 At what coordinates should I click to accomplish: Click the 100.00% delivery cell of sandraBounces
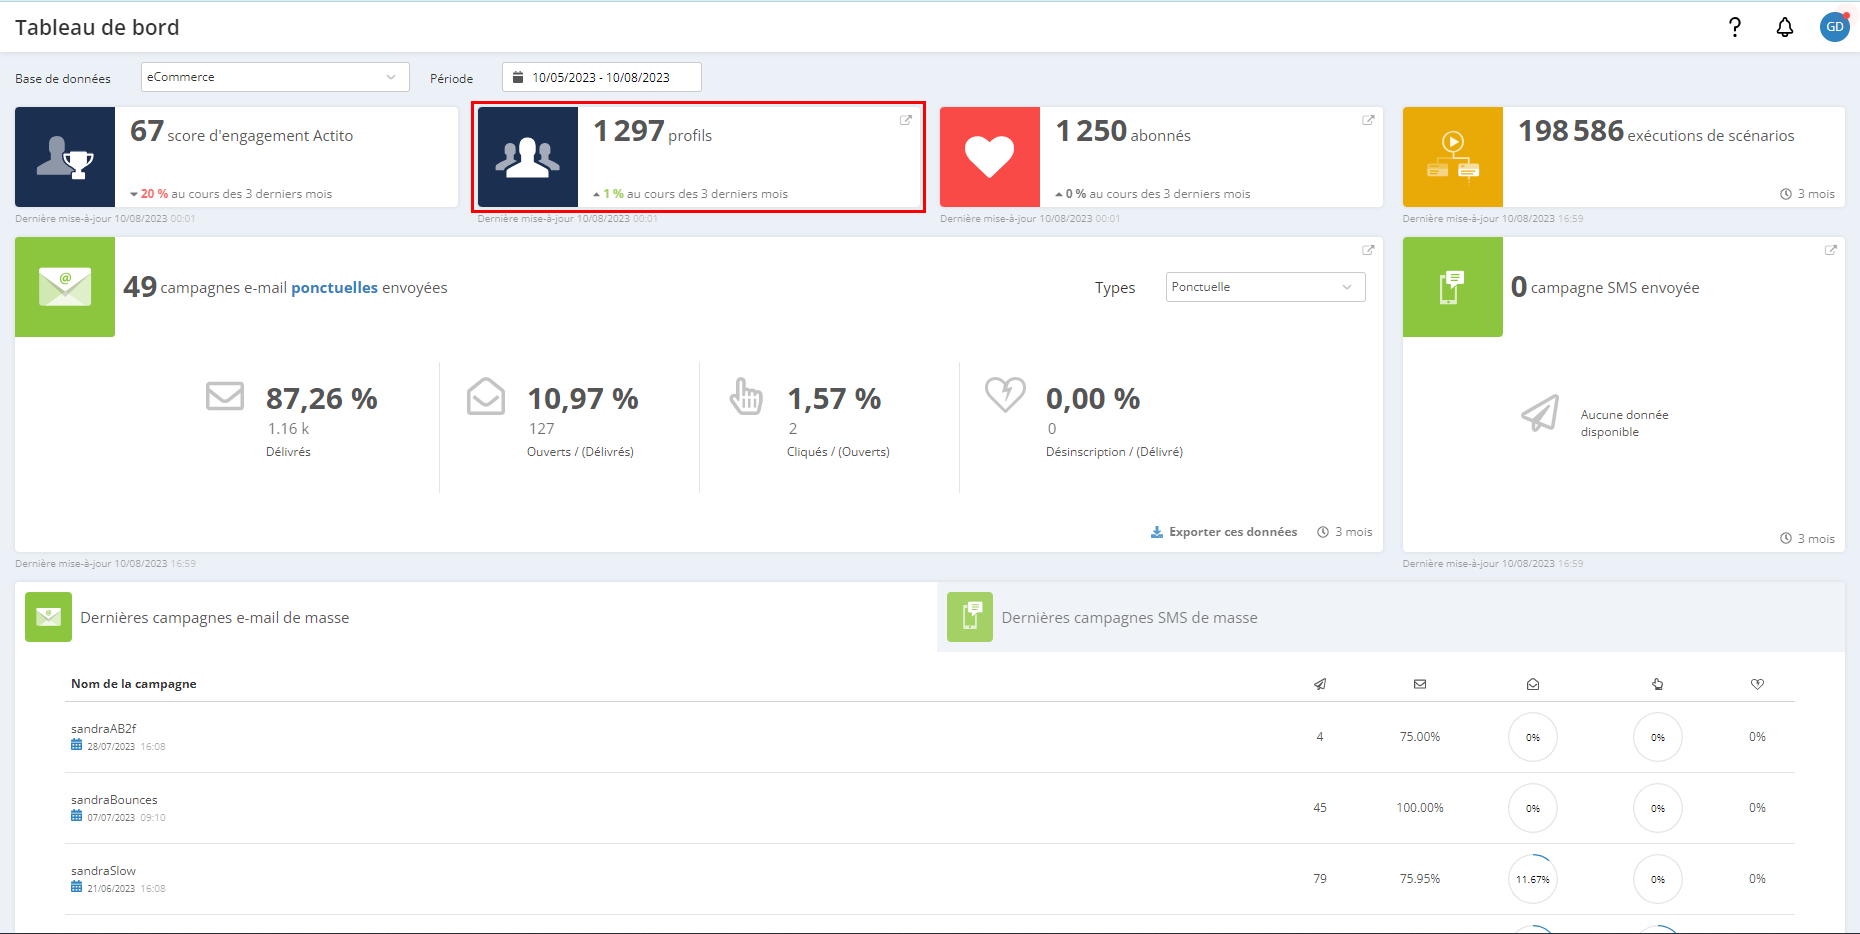pyautogui.click(x=1420, y=808)
